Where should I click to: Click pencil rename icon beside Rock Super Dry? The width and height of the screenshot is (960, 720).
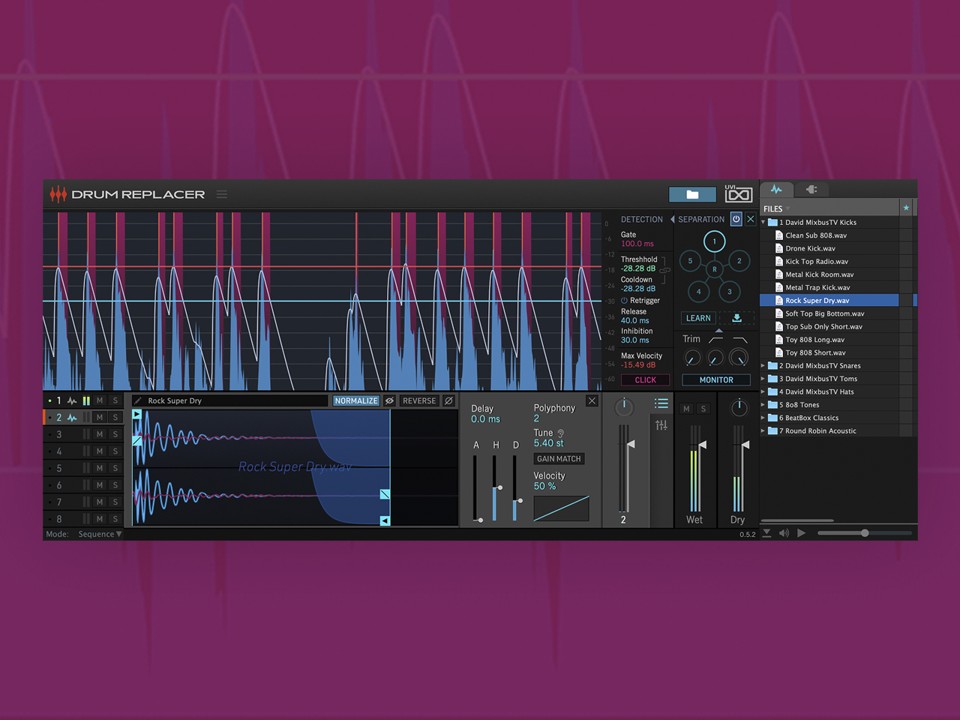pyautogui.click(x=138, y=400)
